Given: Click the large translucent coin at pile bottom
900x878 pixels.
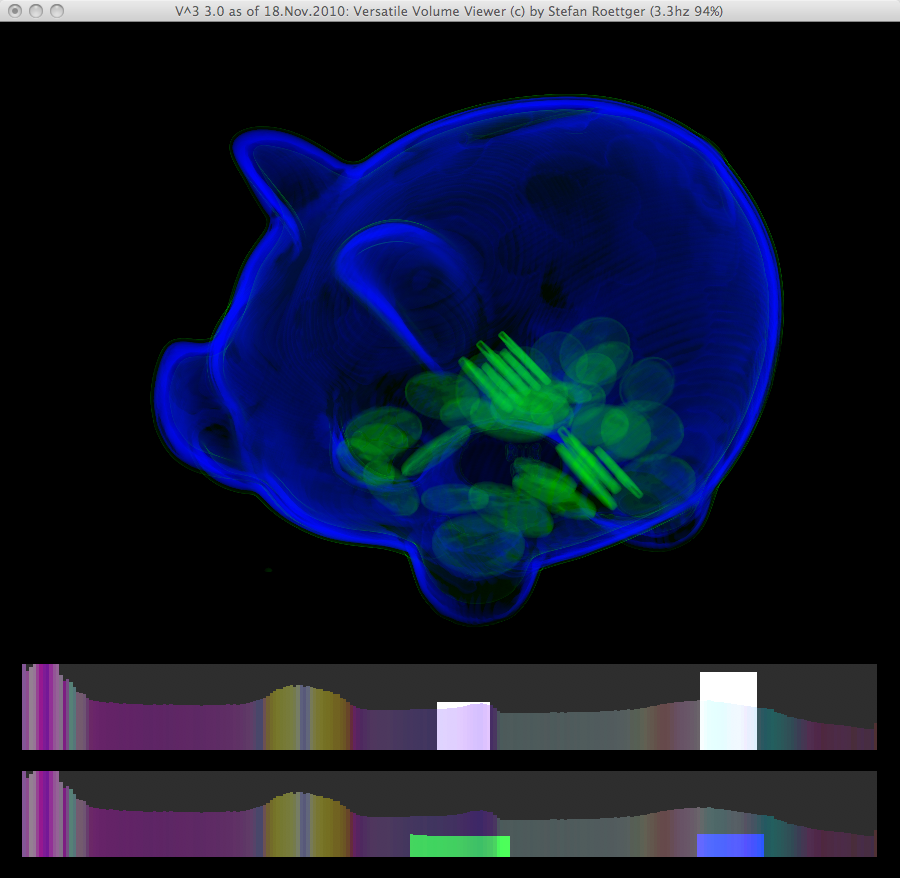Looking at the screenshot, I should click(x=477, y=545).
